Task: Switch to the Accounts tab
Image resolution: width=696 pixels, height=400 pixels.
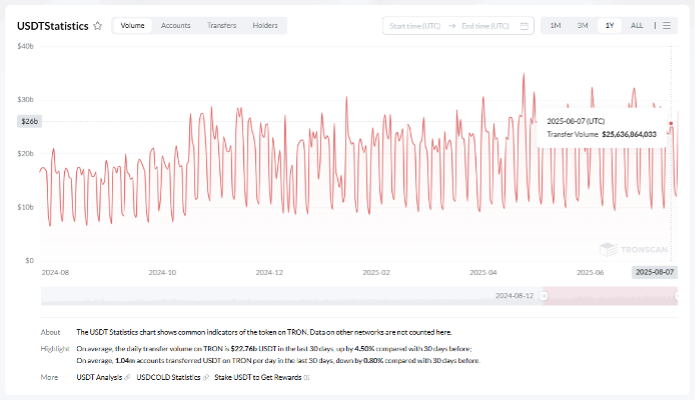Action: tap(176, 26)
